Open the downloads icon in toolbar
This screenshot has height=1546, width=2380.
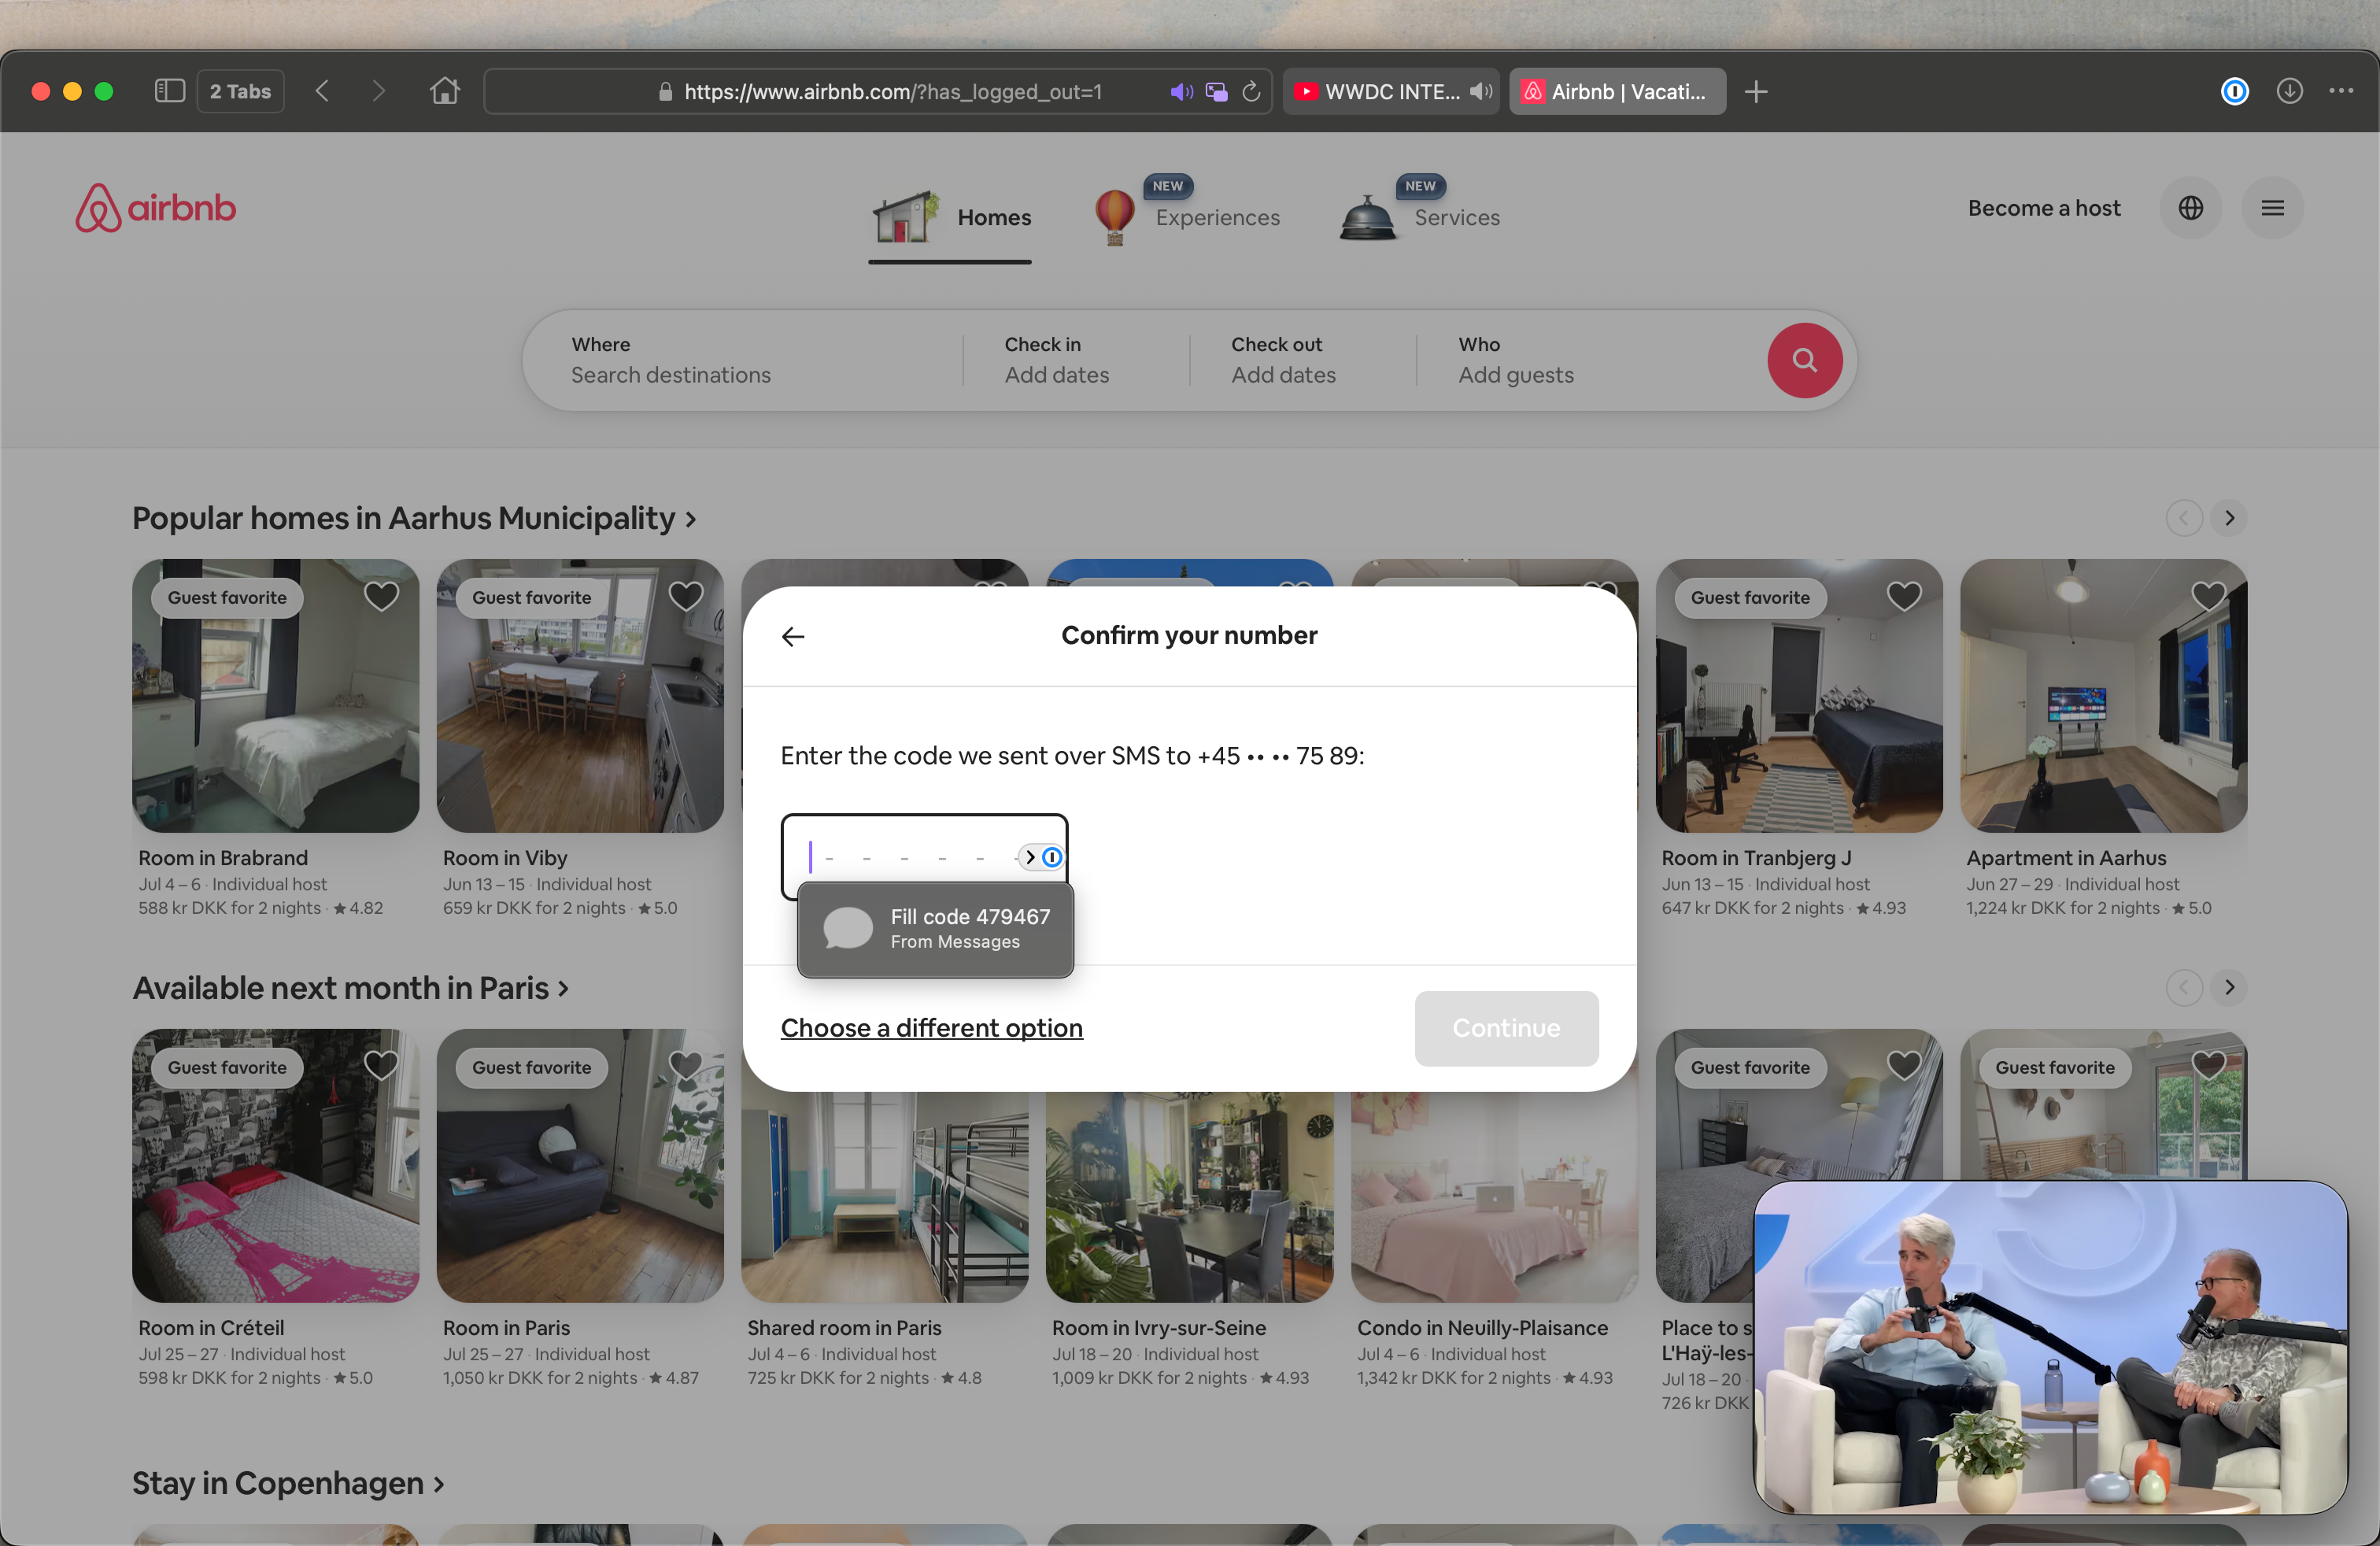2289,91
